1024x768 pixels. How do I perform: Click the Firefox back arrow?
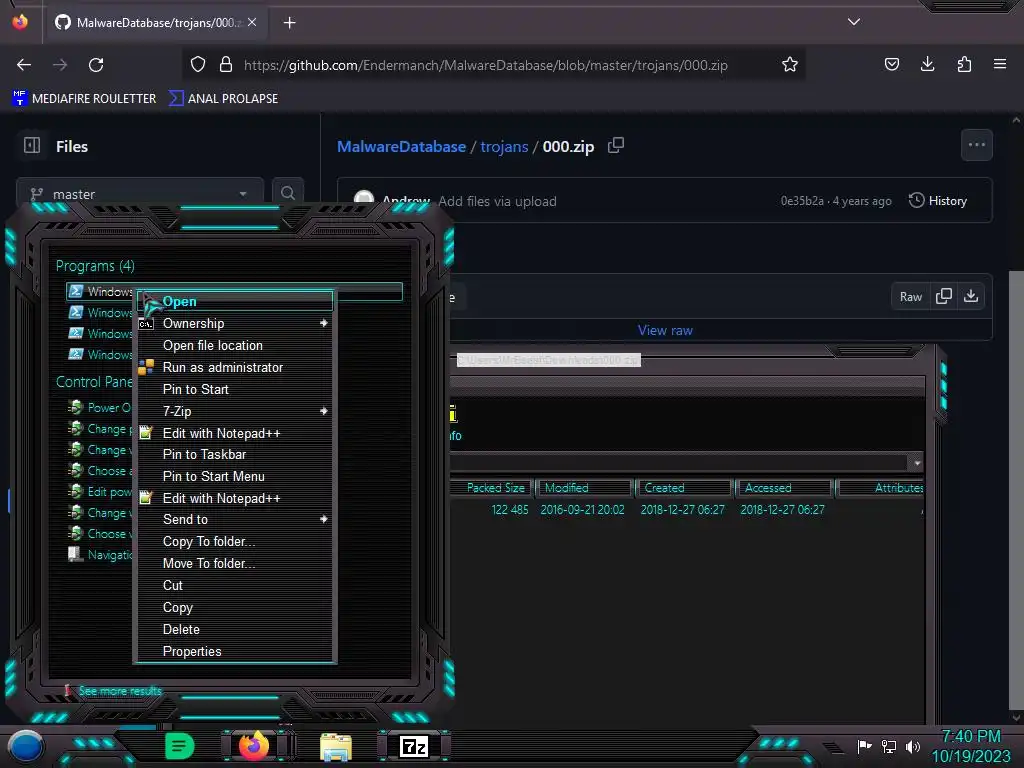coord(24,65)
